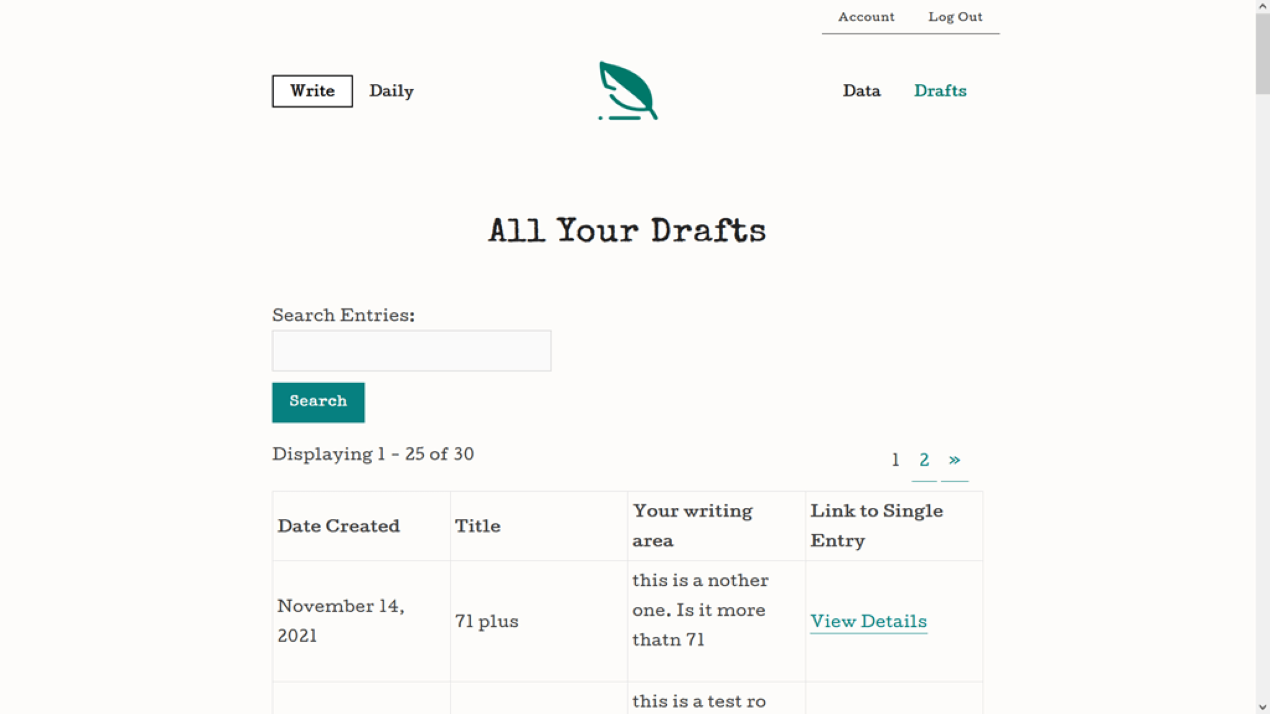Viewport: 1270px width, 714px height.
Task: Open the Drafts nav link
Action: (940, 91)
